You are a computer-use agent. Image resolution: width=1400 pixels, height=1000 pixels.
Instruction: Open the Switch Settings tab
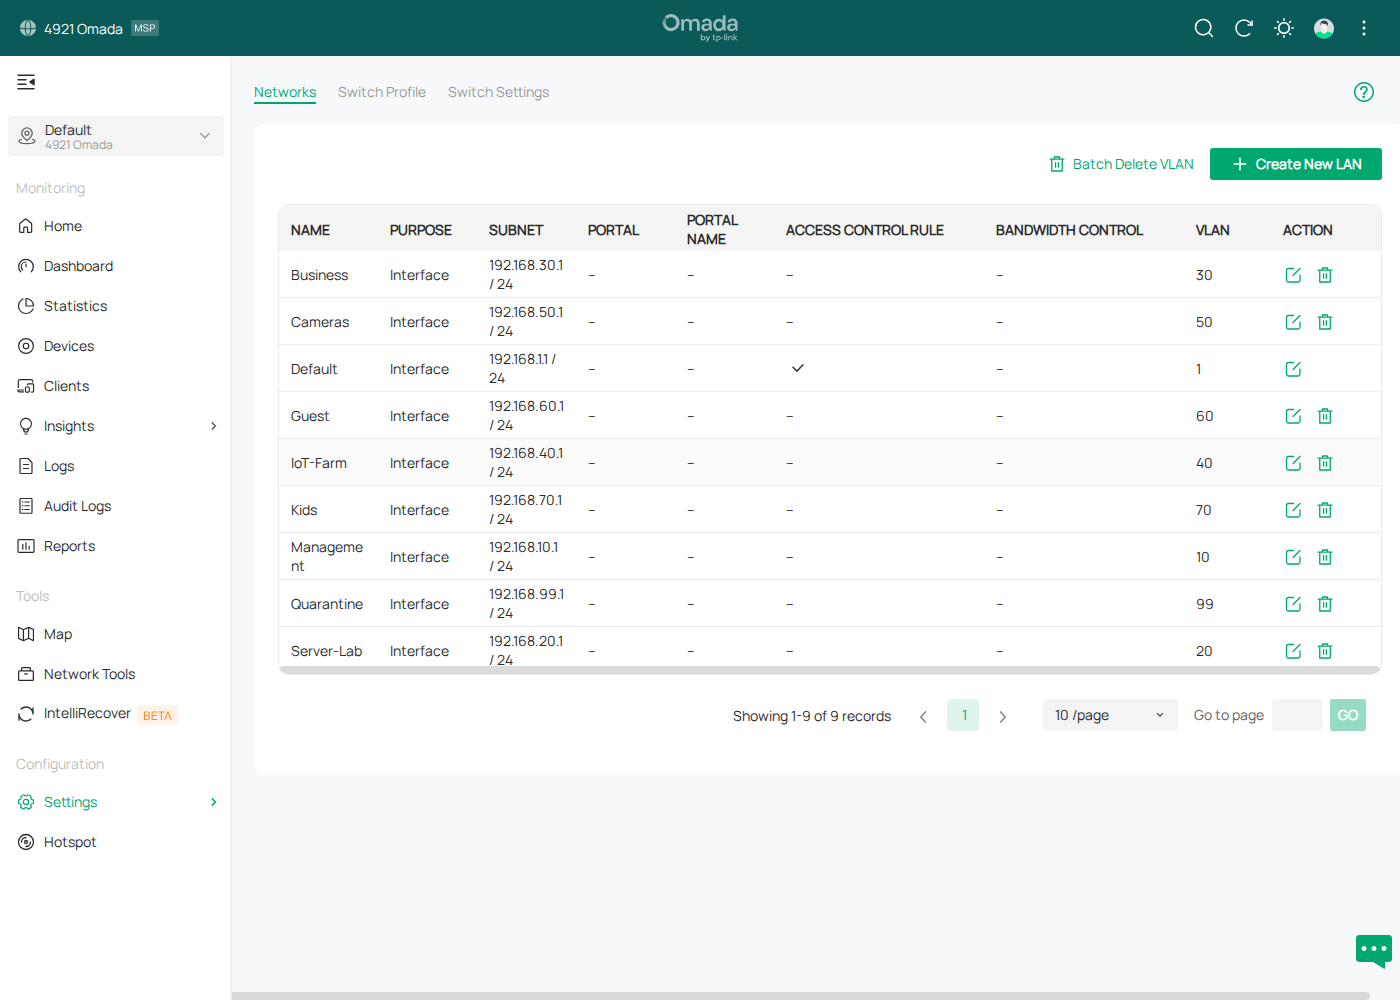(498, 92)
